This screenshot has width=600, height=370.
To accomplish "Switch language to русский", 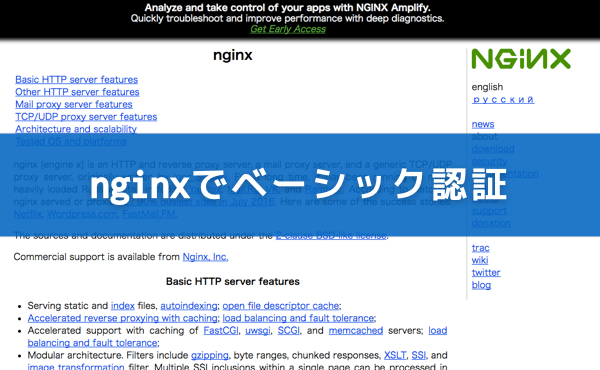I will tap(503, 99).
